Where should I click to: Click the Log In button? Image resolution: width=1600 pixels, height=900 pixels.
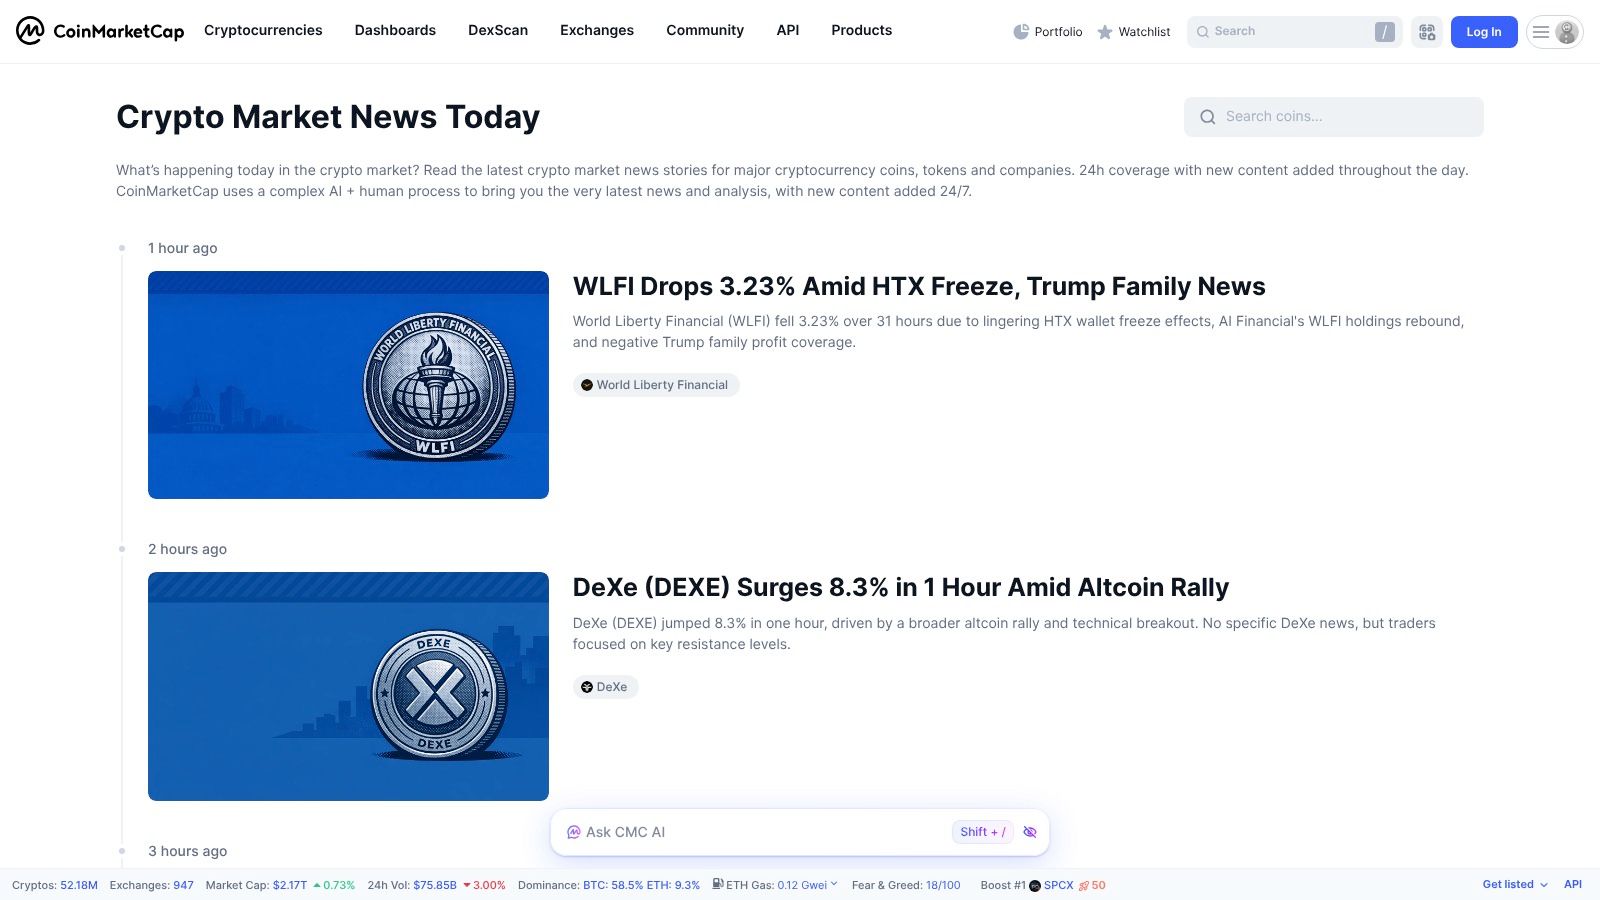[x=1484, y=32]
